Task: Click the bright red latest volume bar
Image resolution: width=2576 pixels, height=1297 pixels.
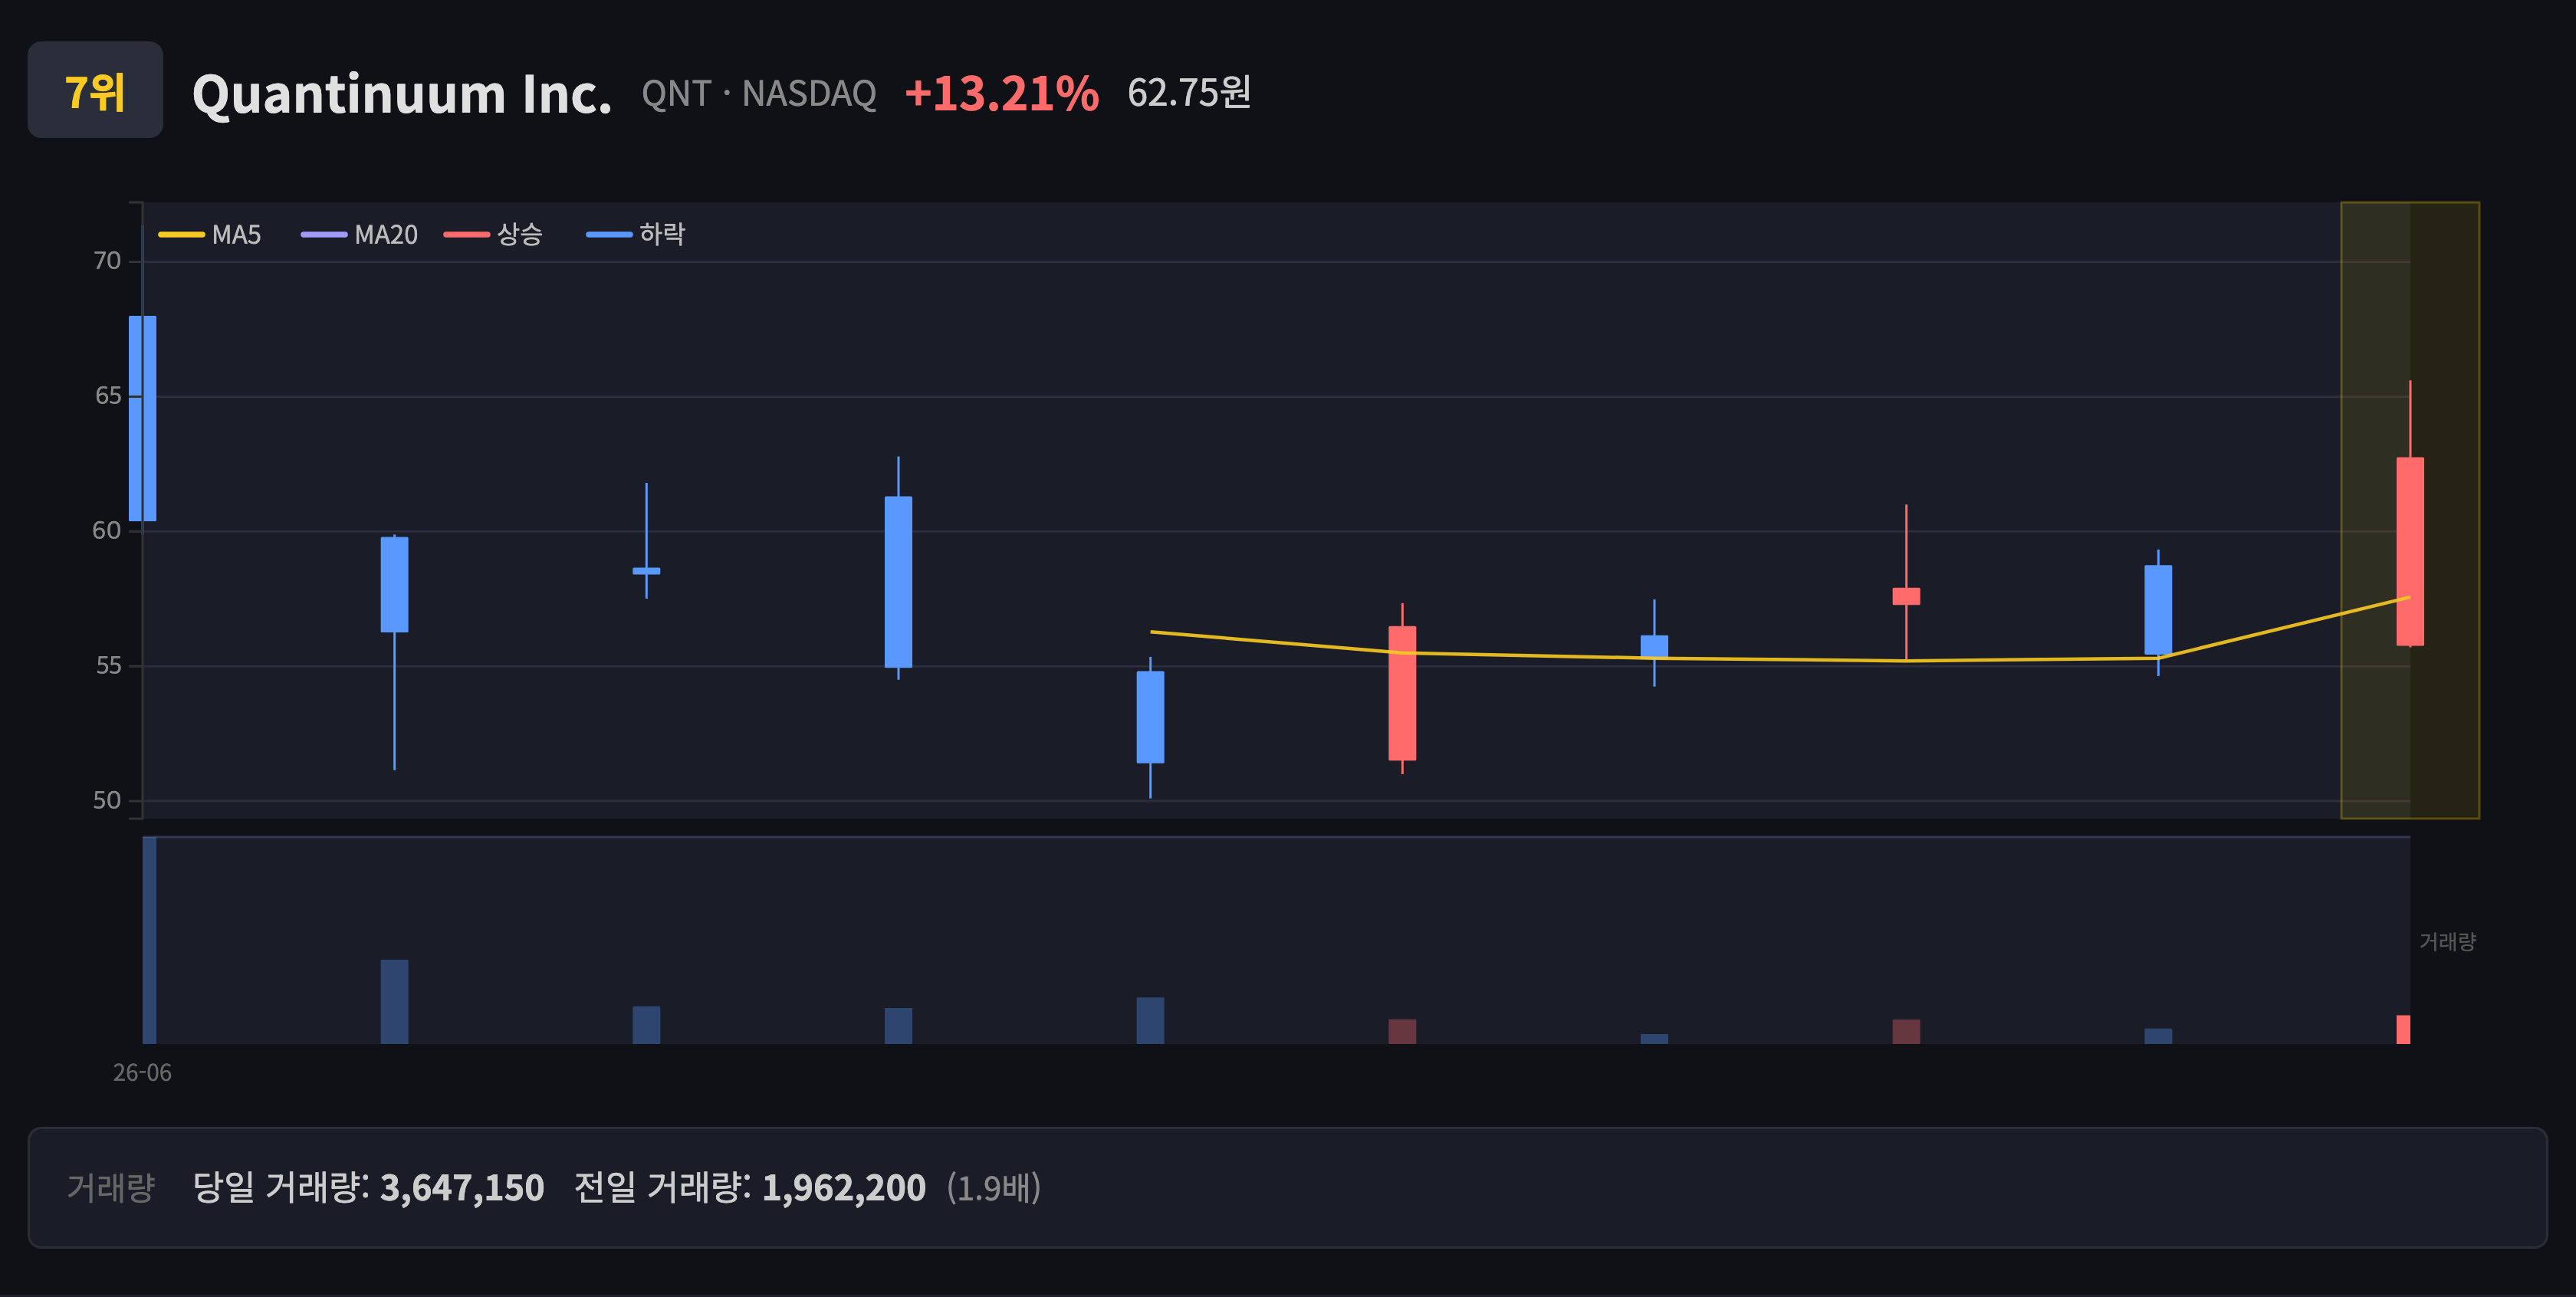Action: (x=2403, y=1030)
